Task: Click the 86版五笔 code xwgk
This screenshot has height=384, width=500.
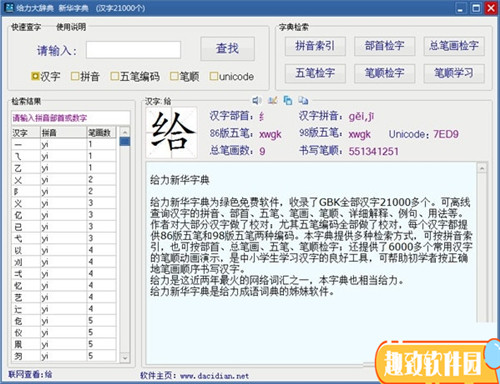Action: (x=270, y=134)
